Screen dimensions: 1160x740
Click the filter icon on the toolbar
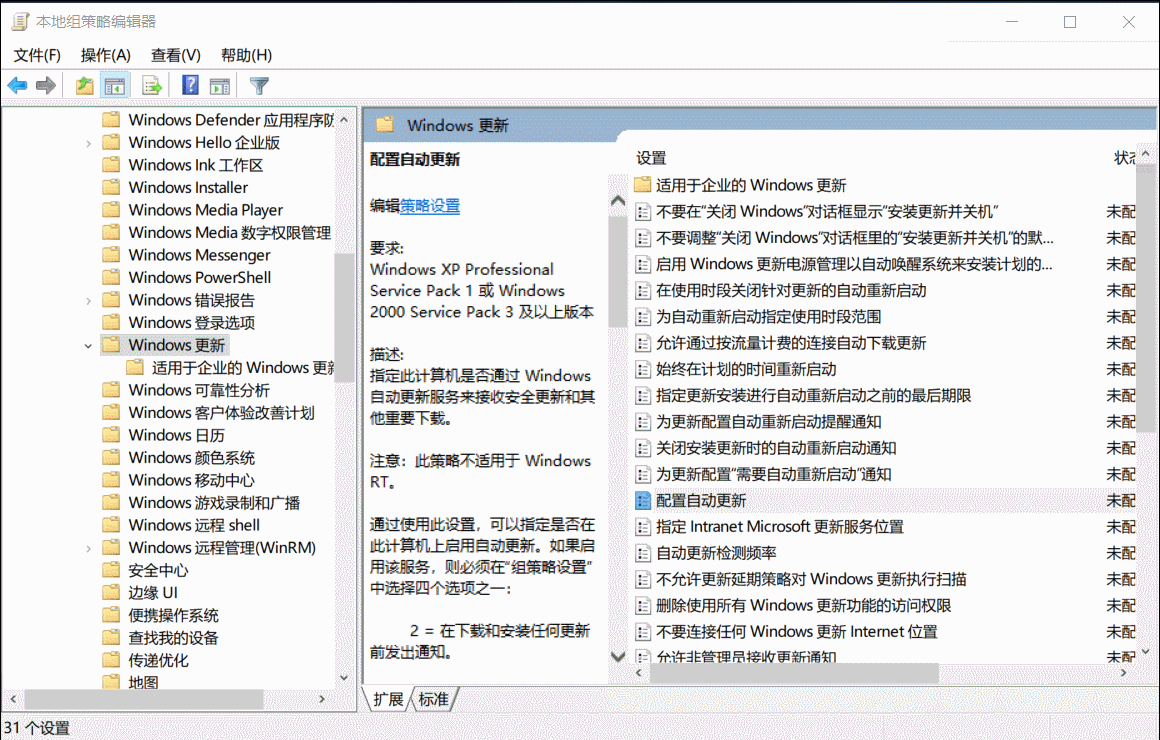(x=257, y=85)
